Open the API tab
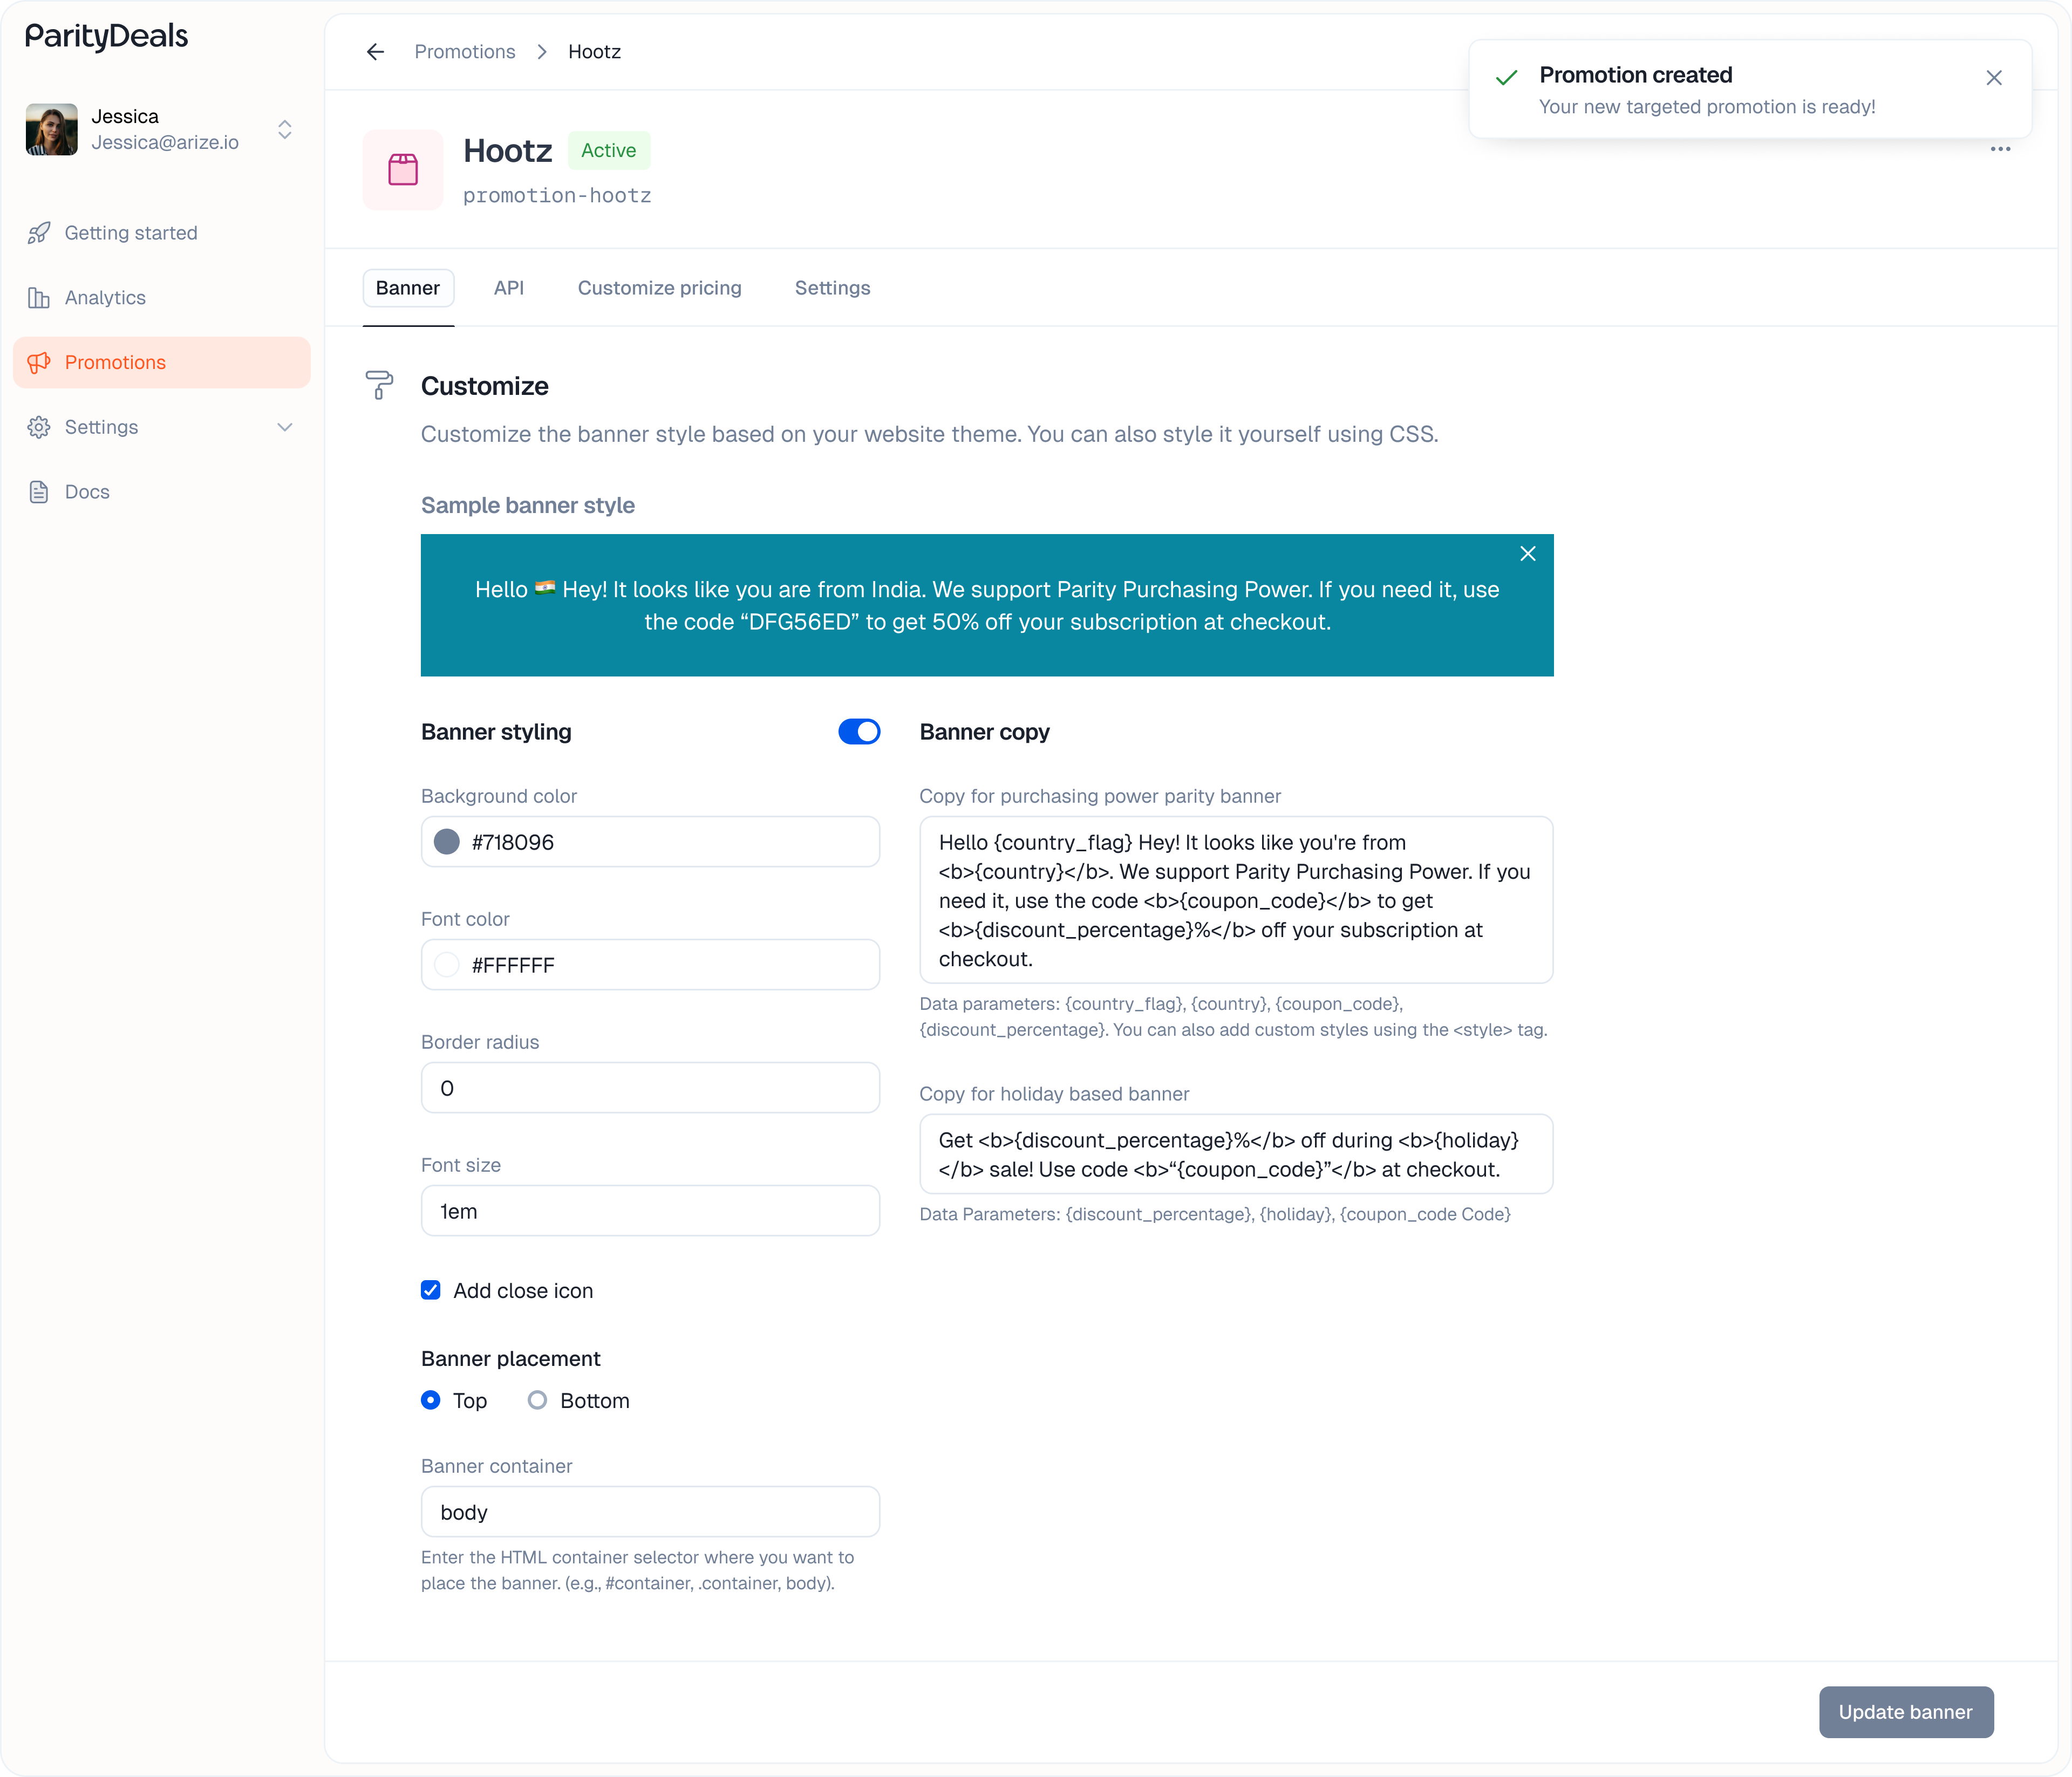2072x1777 pixels. coord(508,288)
